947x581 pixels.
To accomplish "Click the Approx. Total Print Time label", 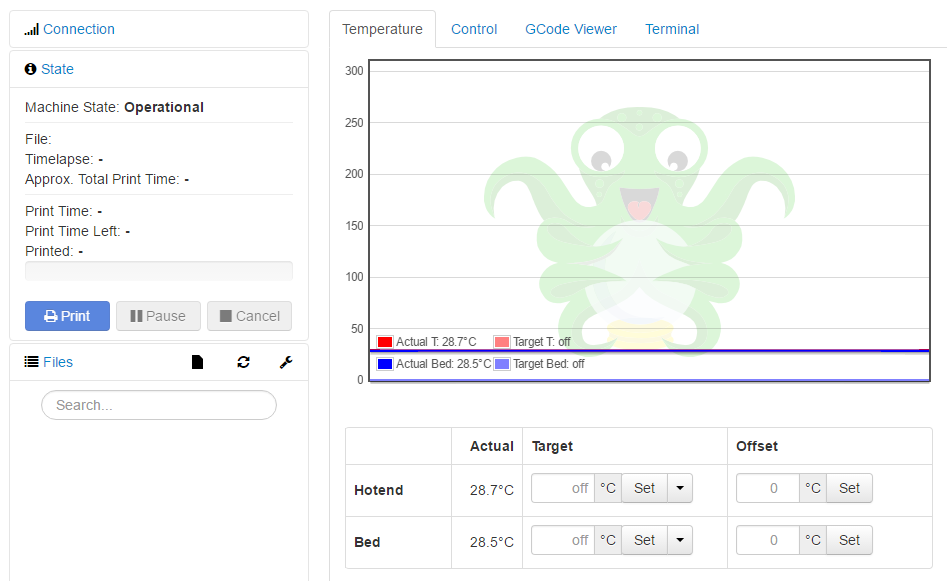I will pyautogui.click(x=102, y=179).
